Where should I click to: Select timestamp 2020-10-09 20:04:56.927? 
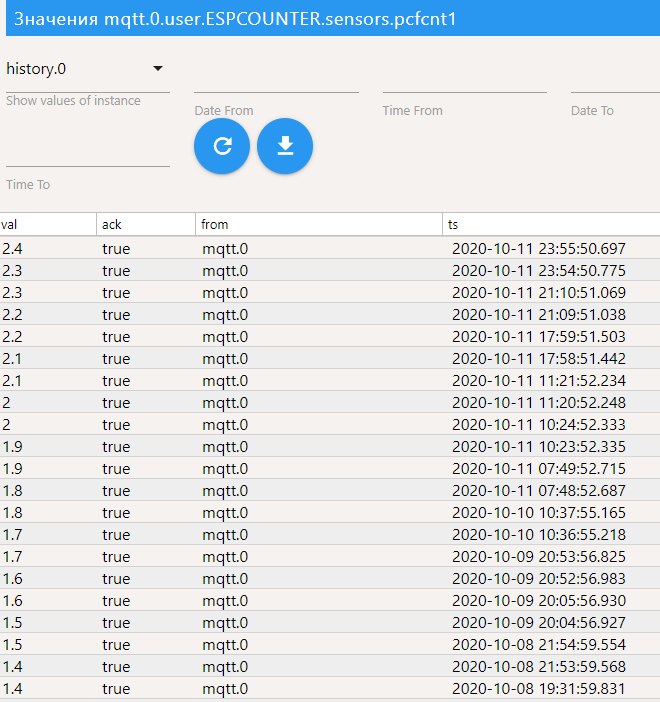click(539, 622)
